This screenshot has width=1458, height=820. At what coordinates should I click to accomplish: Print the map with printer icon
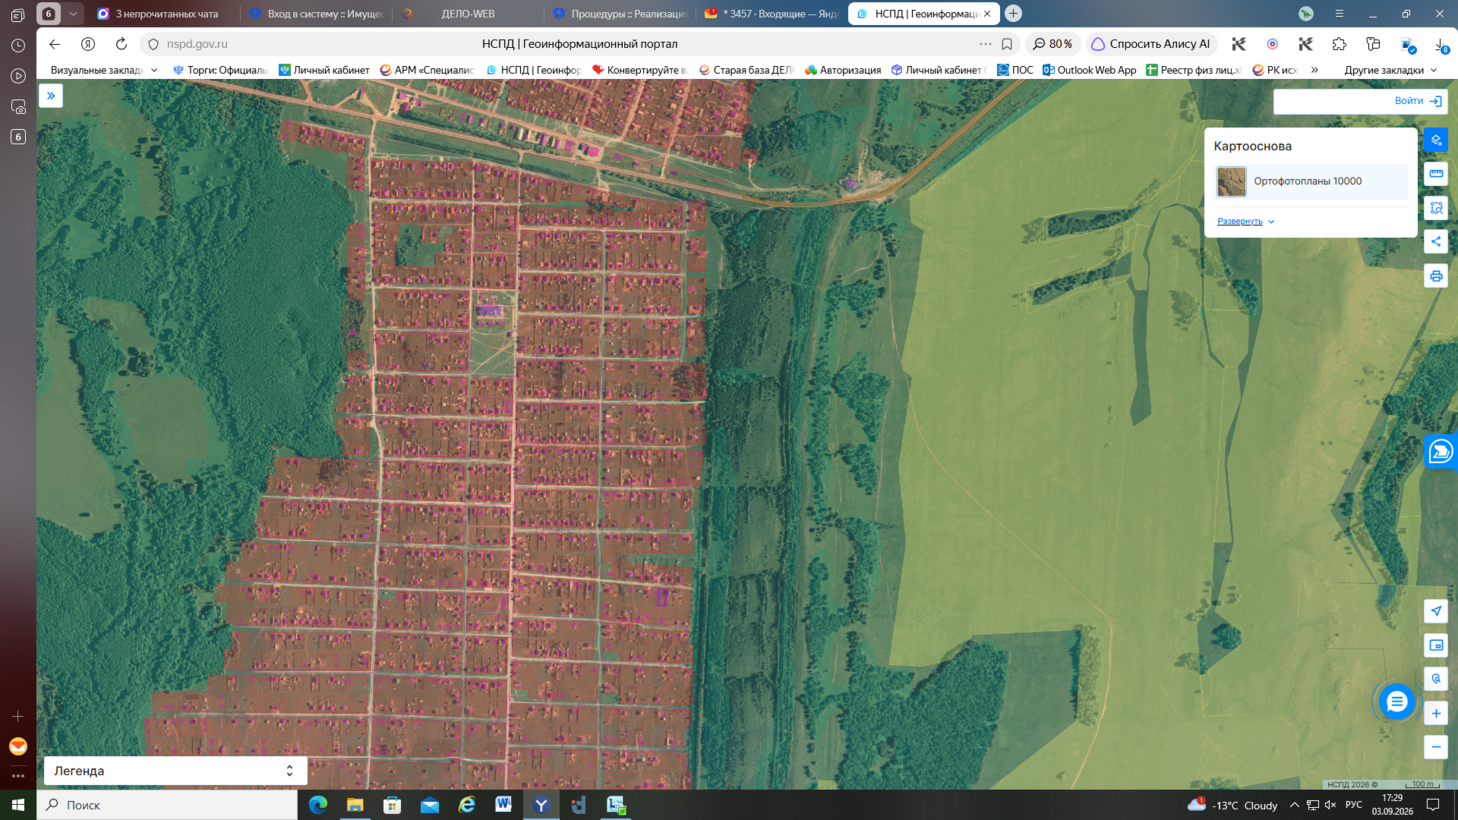coord(1436,276)
